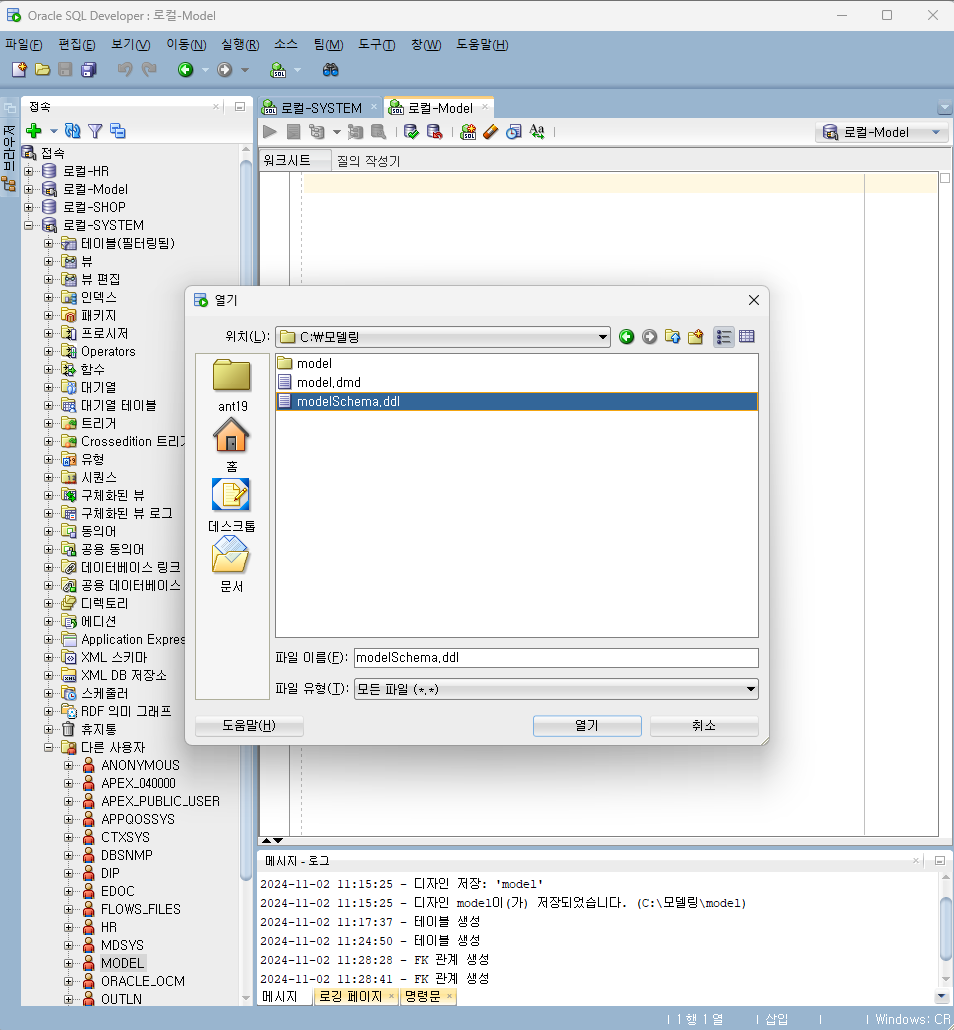Image resolution: width=954 pixels, height=1030 pixels.
Task: Select the Documents (문서) shortcut in dialog
Action: [x=232, y=565]
